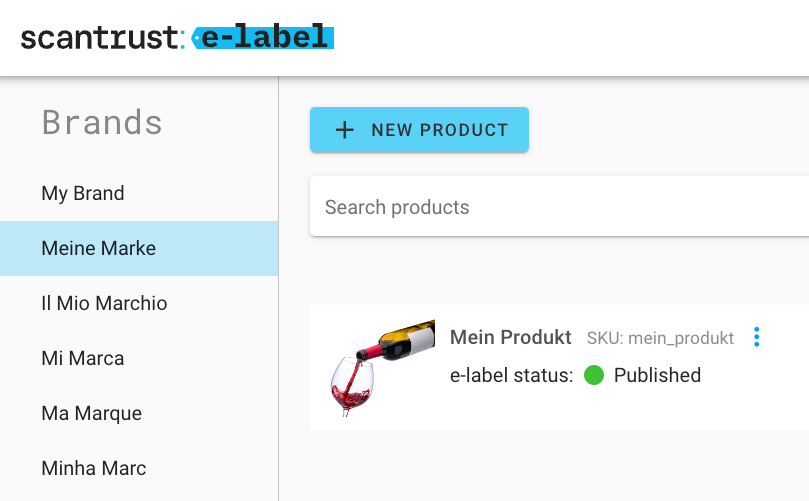Select the Meine Marke brand
Image resolution: width=809 pixels, height=501 pixels.
99,248
